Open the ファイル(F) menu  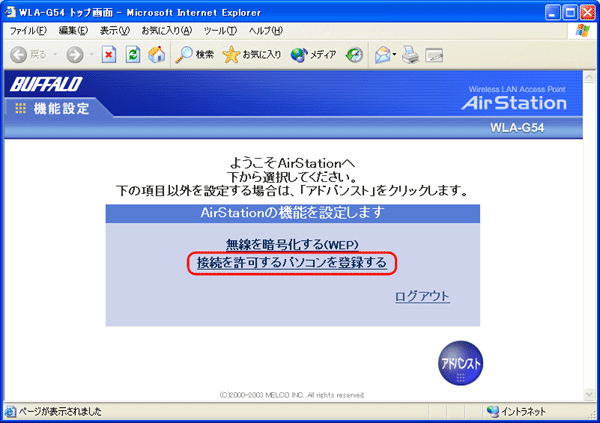click(27, 31)
